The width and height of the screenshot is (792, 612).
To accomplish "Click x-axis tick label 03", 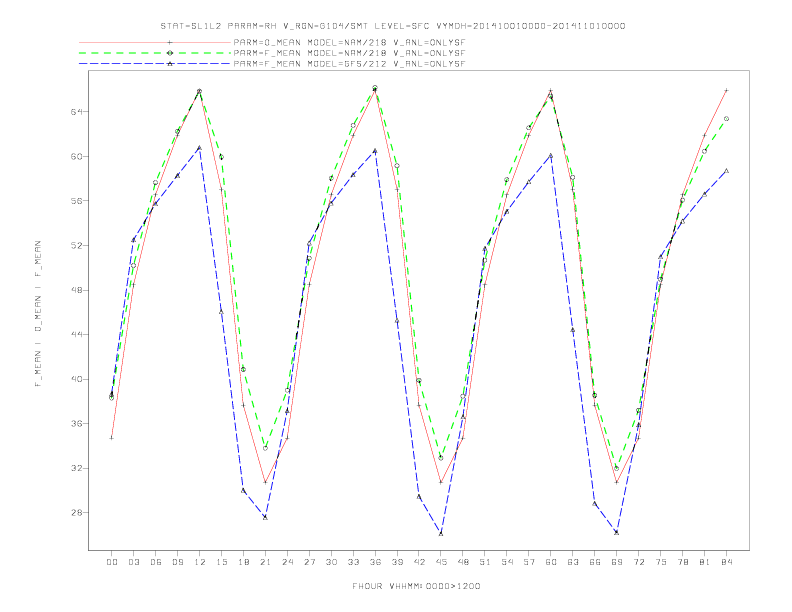I will click(x=133, y=562).
